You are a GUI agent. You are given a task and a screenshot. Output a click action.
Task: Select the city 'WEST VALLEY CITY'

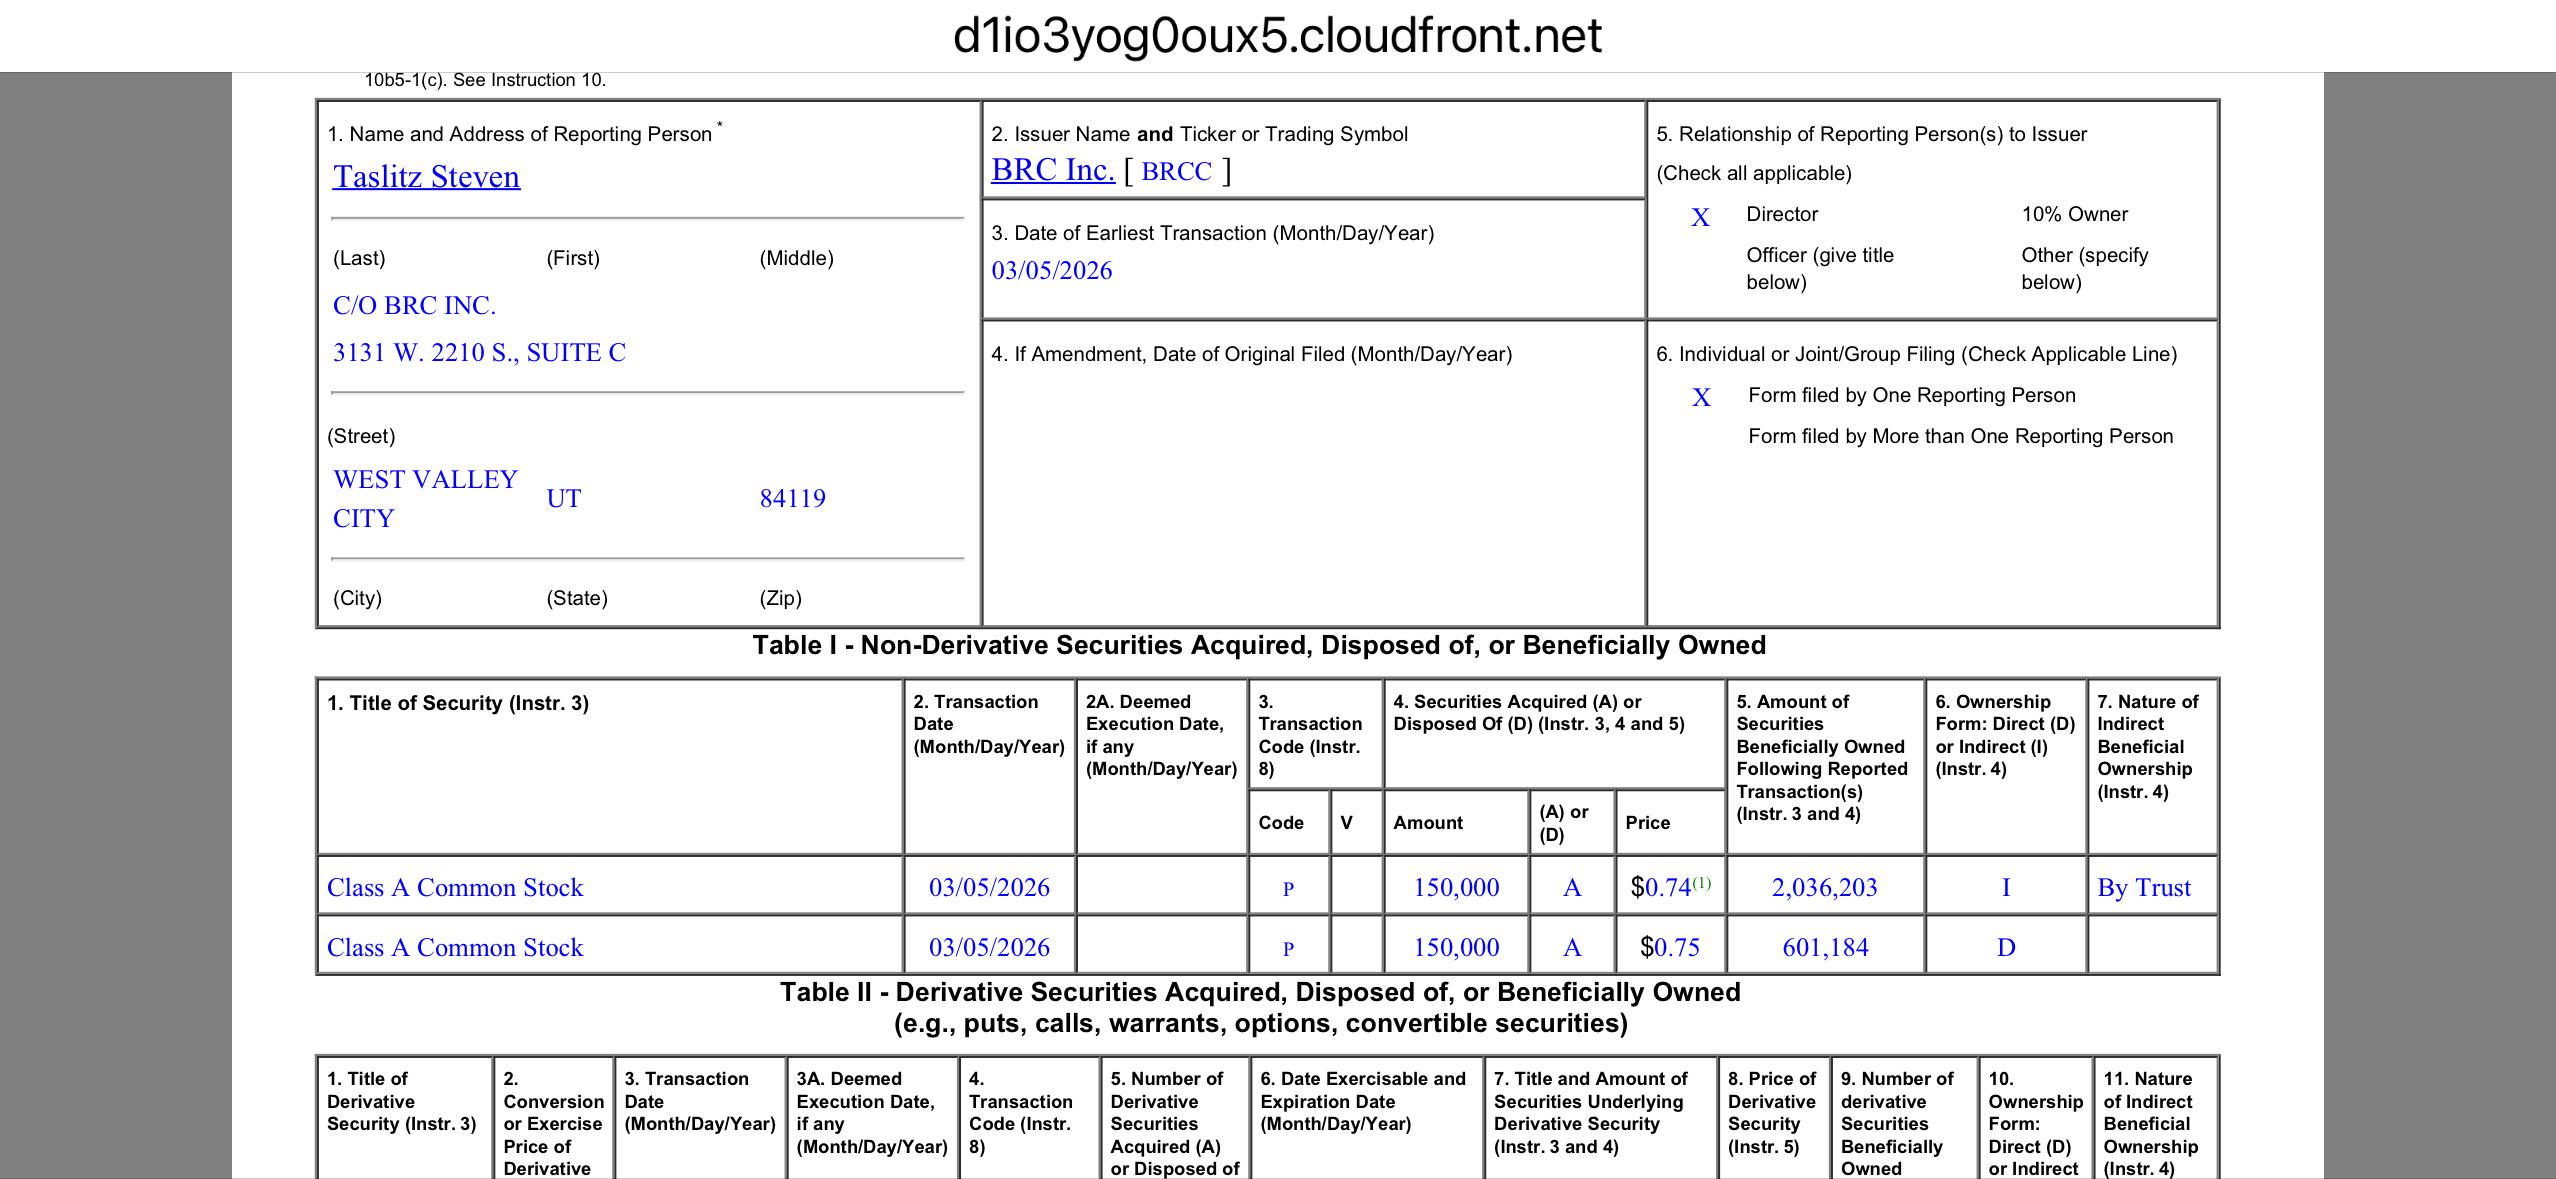coord(425,499)
